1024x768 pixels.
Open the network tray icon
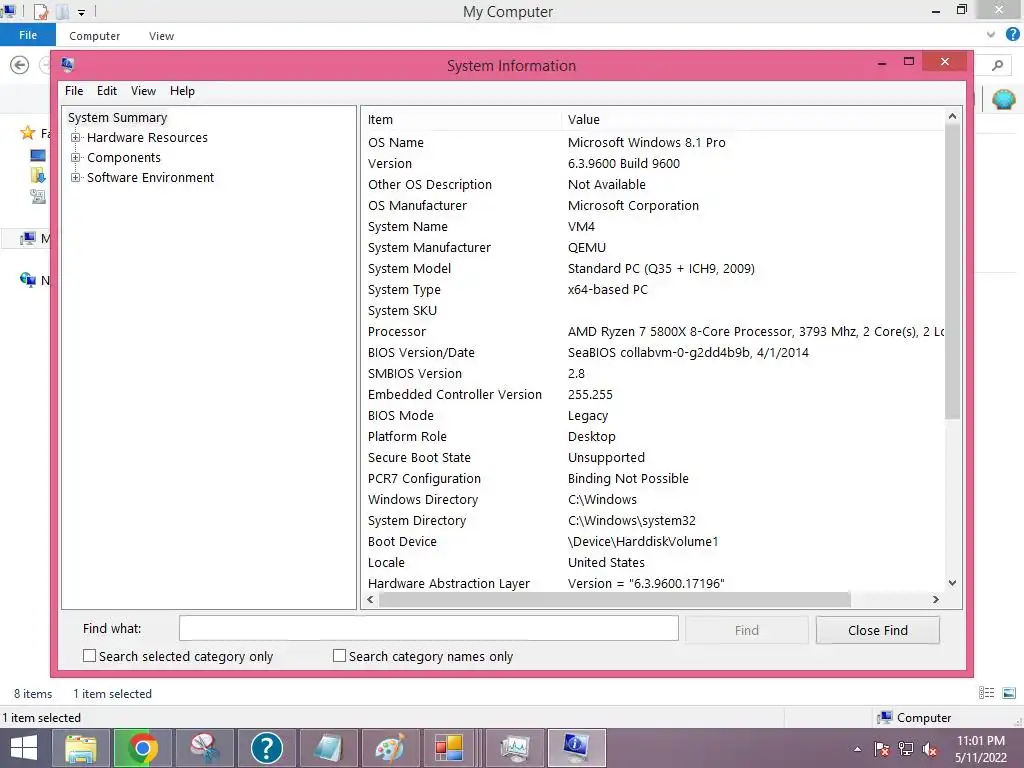click(x=906, y=749)
